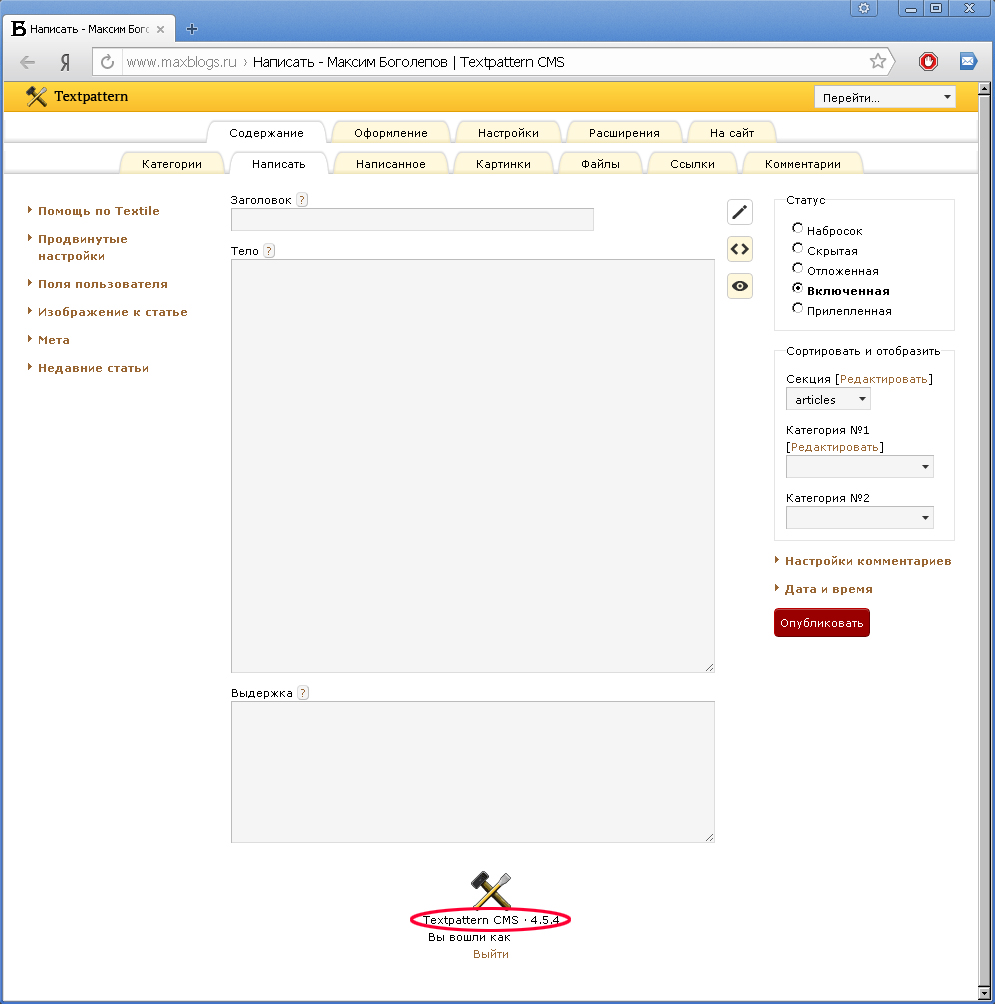
Task: Go to the Ссылки subtab
Action: point(692,164)
